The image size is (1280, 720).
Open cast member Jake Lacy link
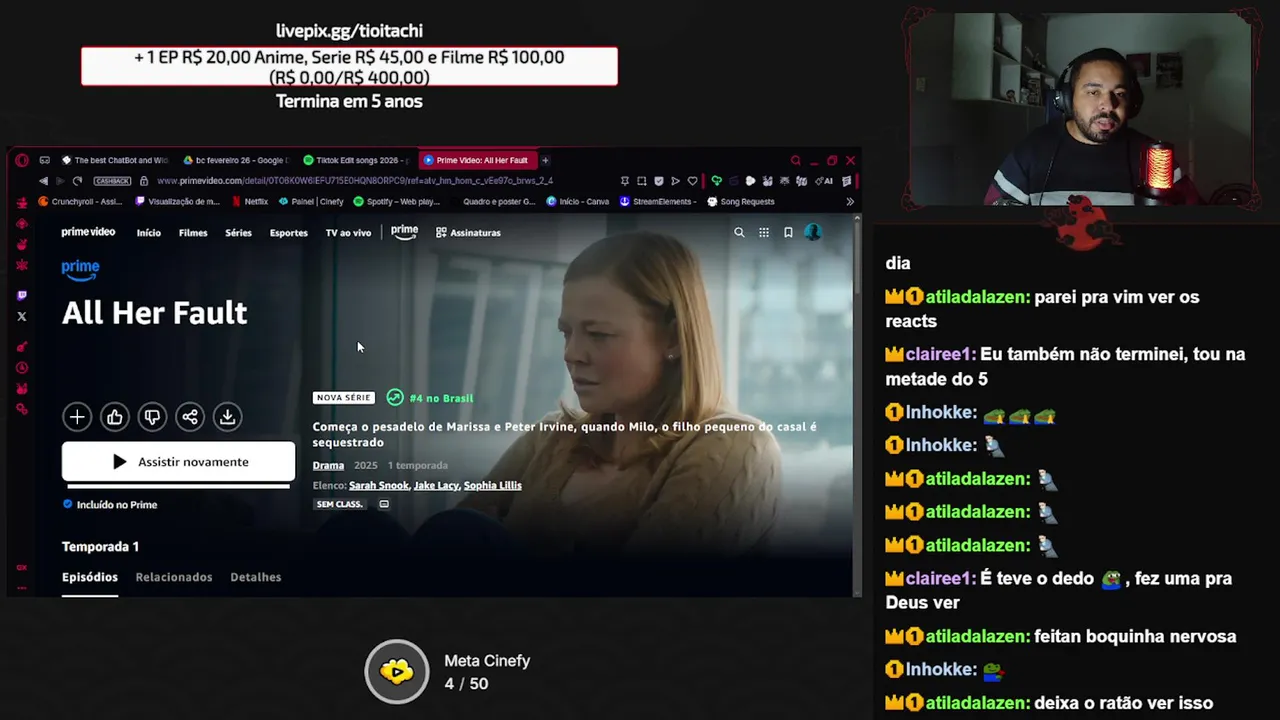click(x=436, y=486)
